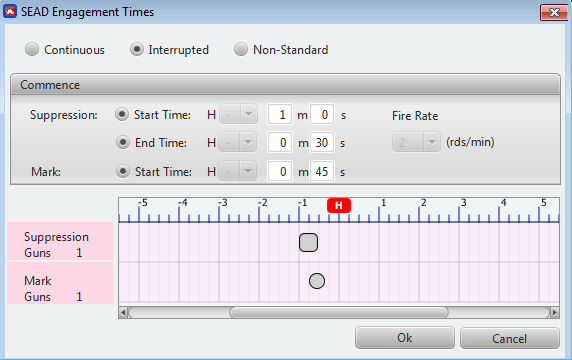Click the Suppression Guns row label
This screenshot has width=572, height=360.
tap(60, 241)
